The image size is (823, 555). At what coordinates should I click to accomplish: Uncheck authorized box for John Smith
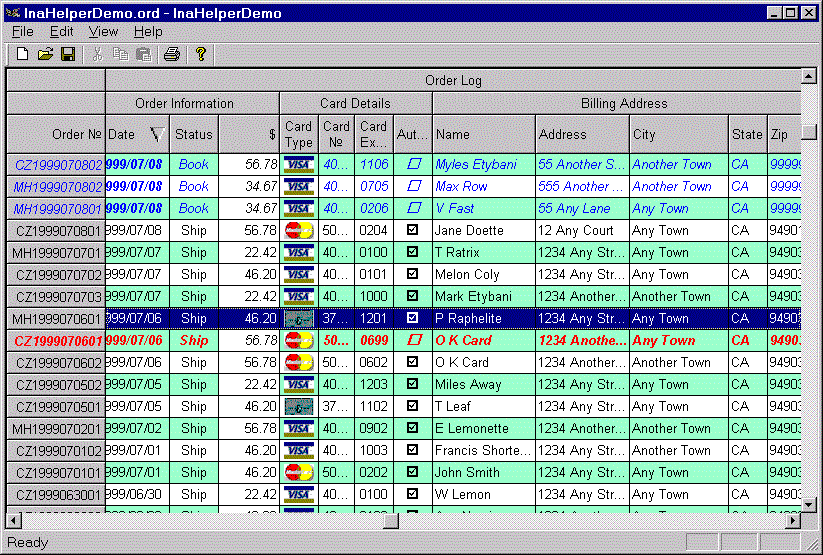[x=413, y=472]
